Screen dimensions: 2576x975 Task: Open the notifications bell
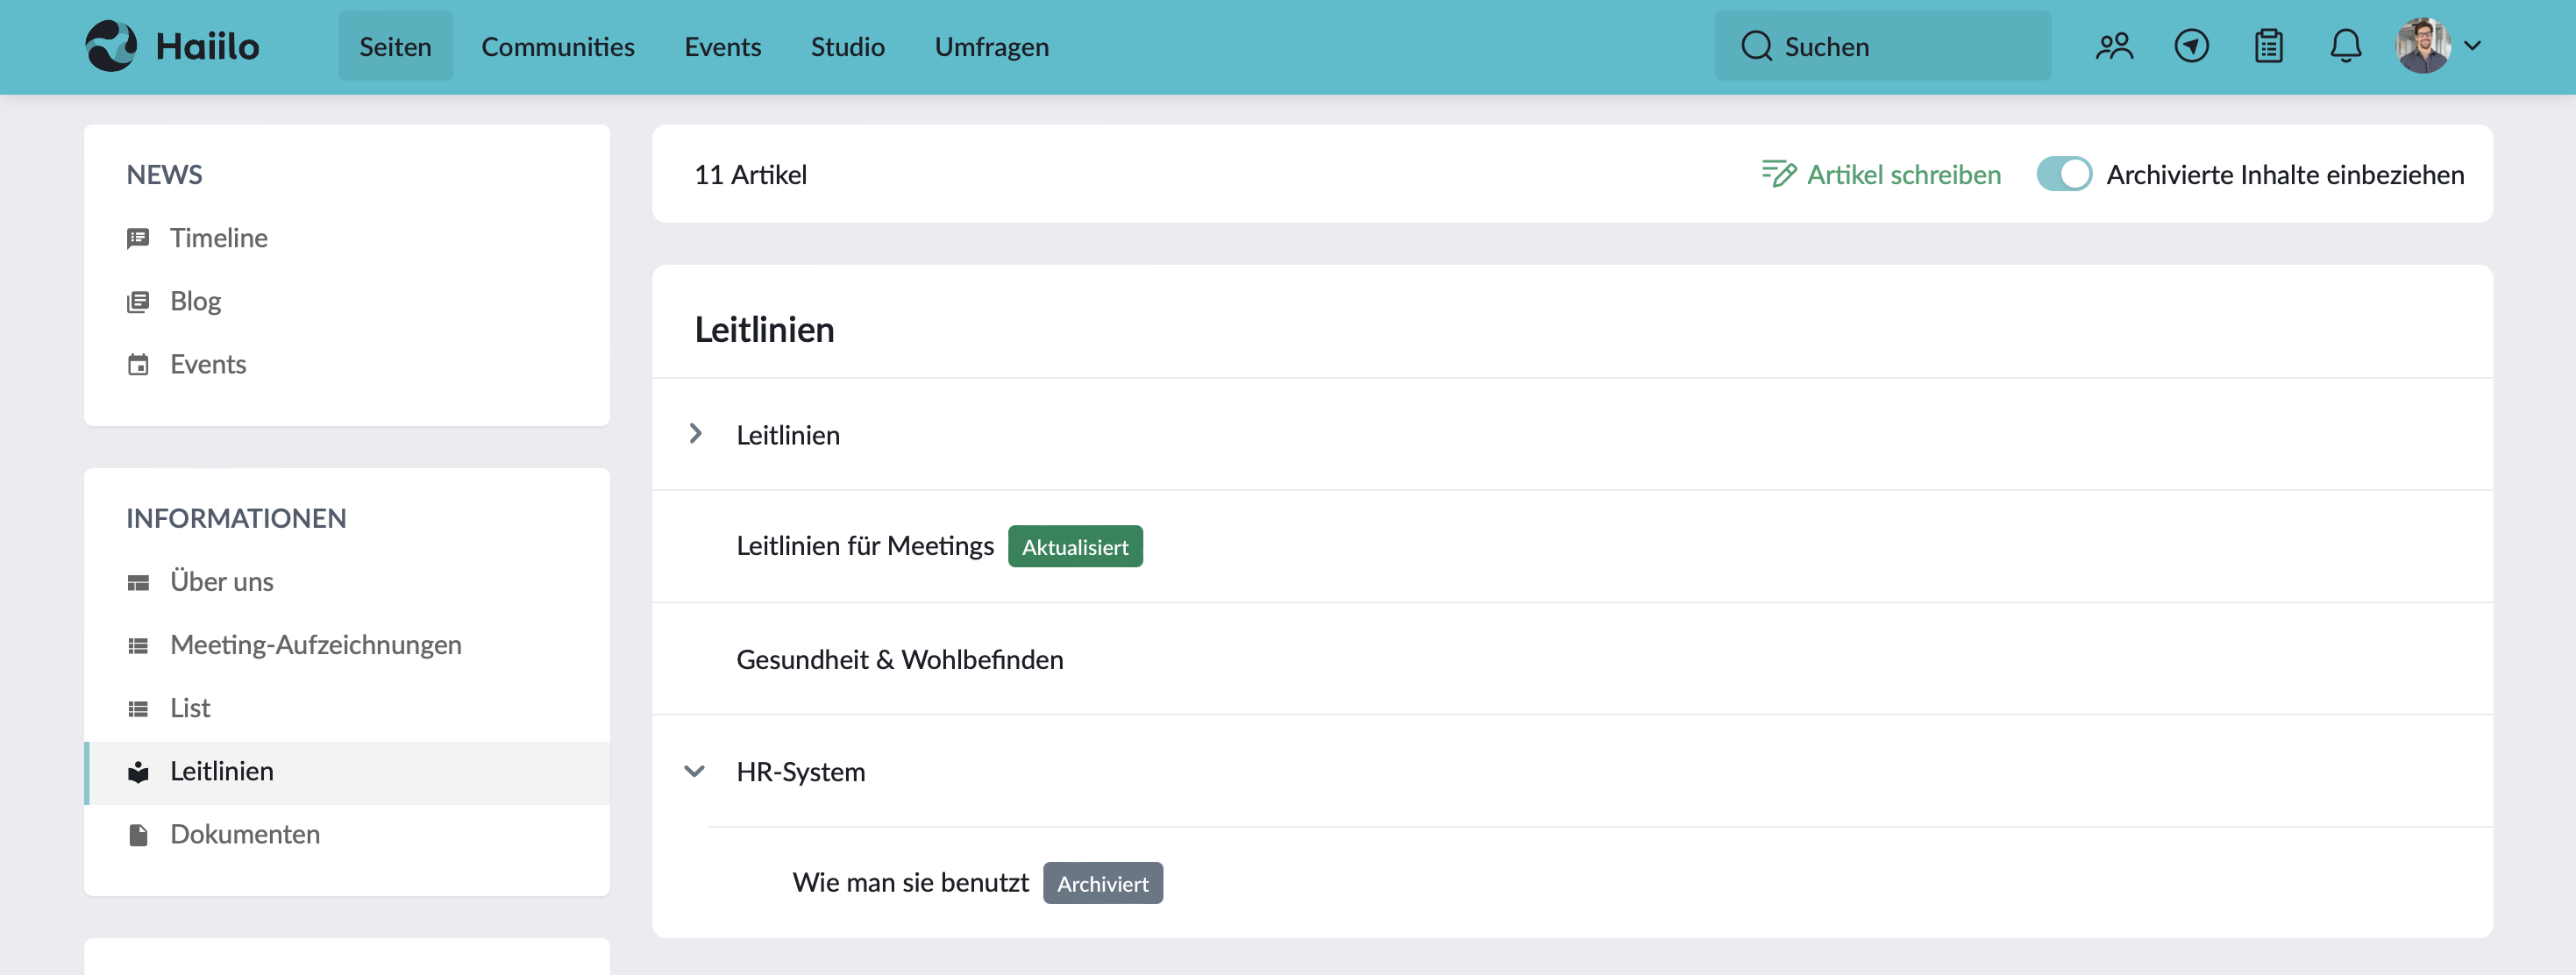(2345, 46)
